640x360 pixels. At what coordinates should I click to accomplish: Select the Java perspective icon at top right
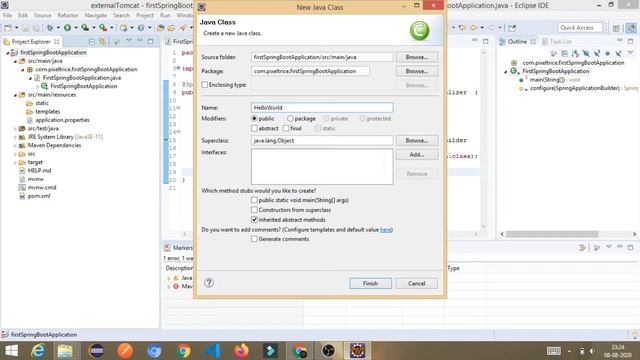pyautogui.click(x=631, y=28)
